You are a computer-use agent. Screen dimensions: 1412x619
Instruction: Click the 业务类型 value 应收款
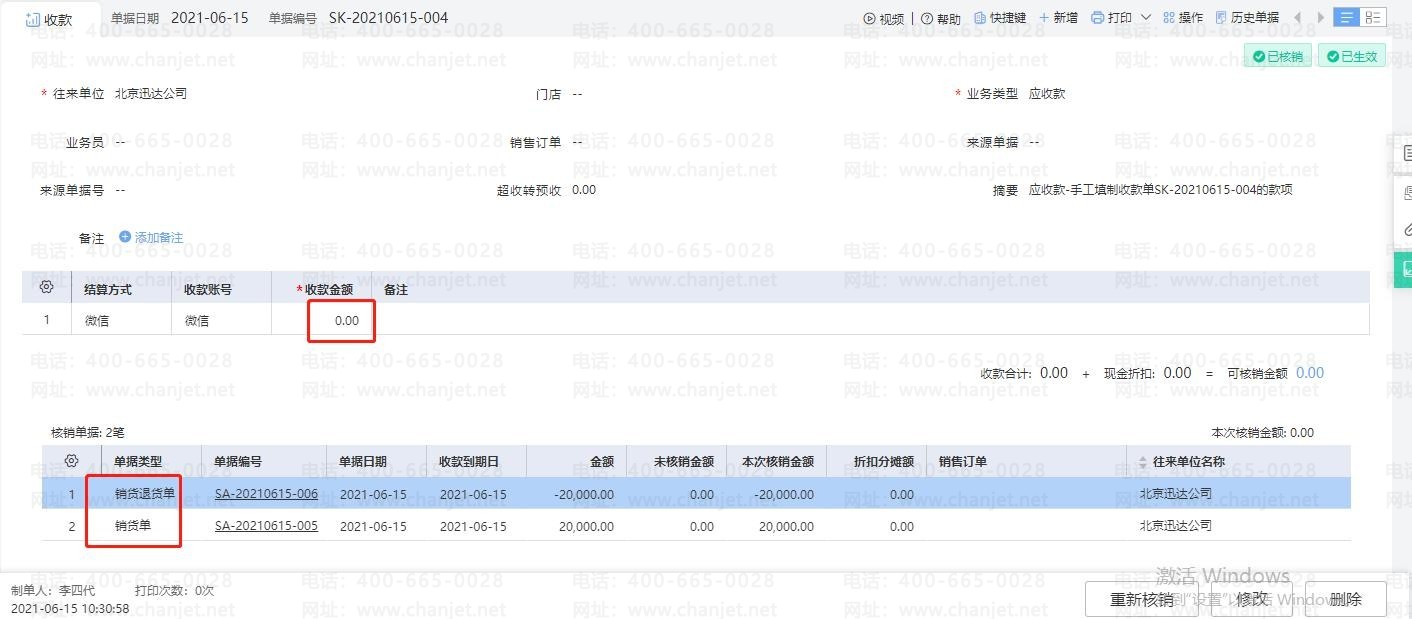1047,94
